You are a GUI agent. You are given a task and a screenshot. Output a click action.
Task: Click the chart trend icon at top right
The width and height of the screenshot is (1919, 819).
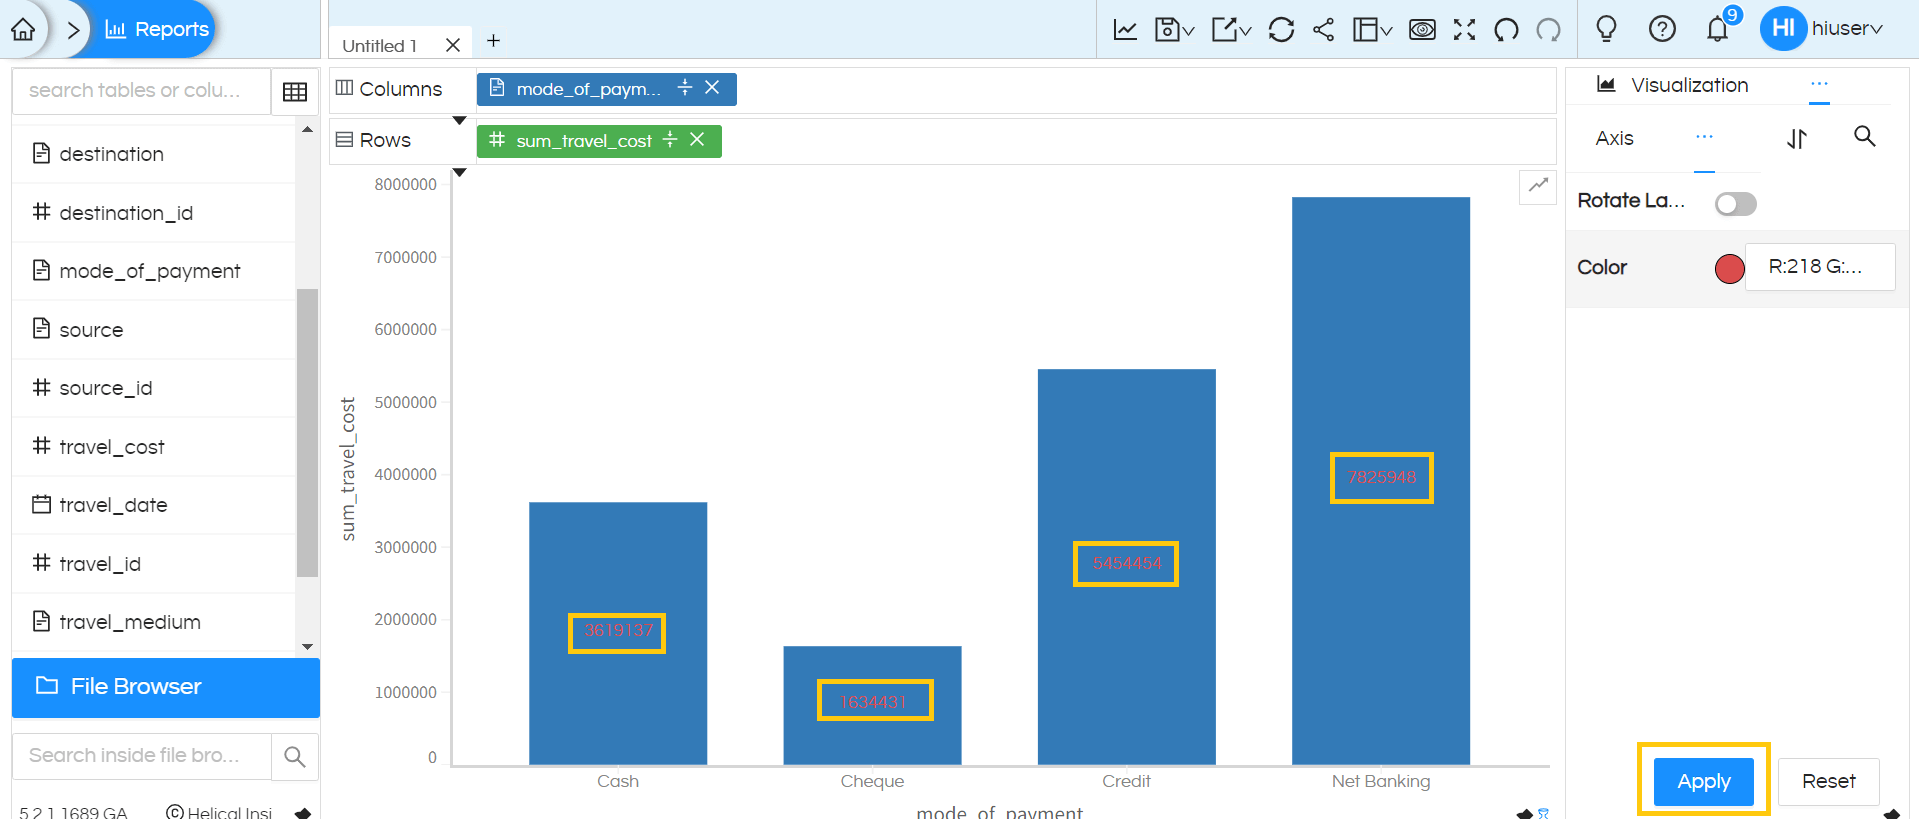(1538, 185)
